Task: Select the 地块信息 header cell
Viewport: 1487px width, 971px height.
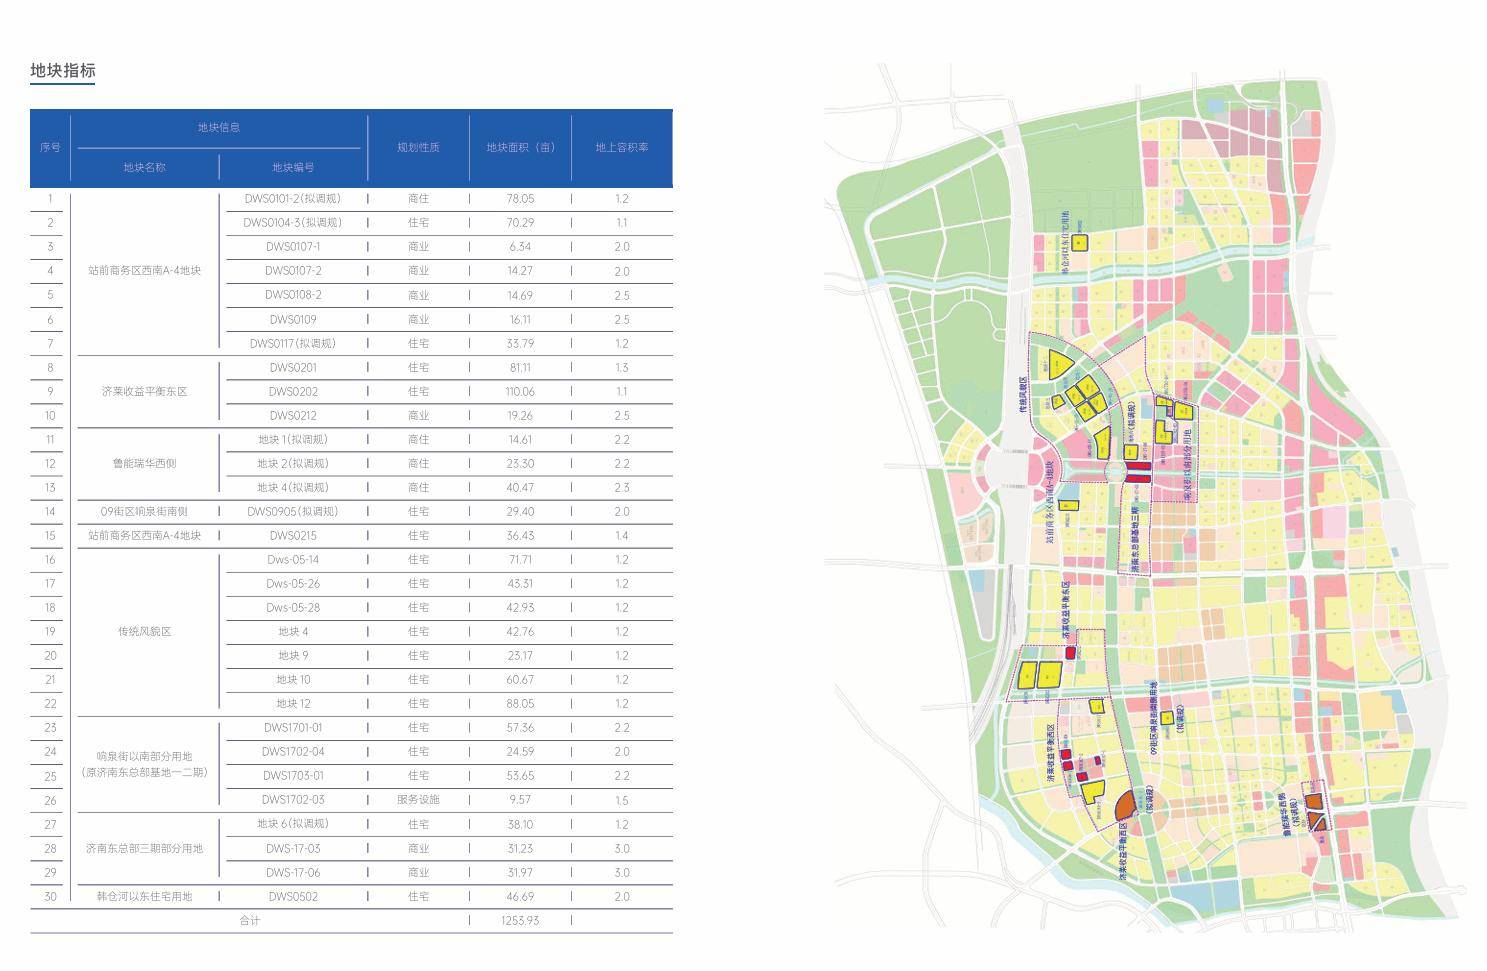Action: pos(218,127)
